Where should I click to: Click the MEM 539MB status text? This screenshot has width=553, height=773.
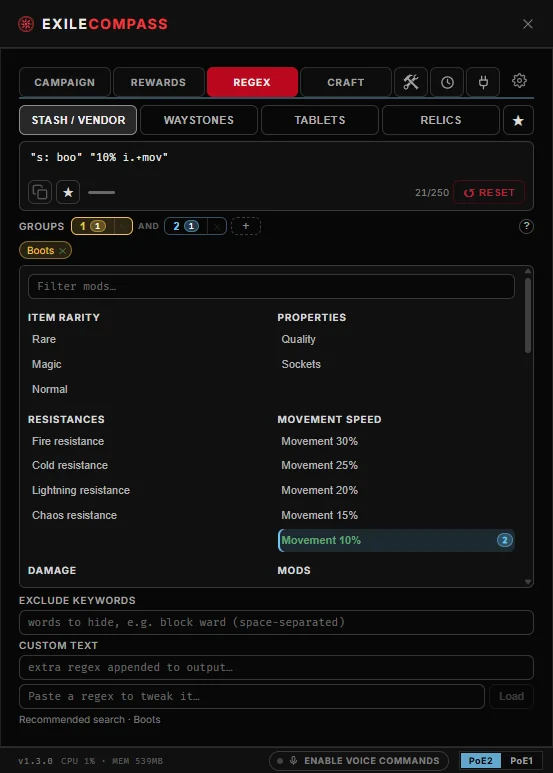click(137, 761)
